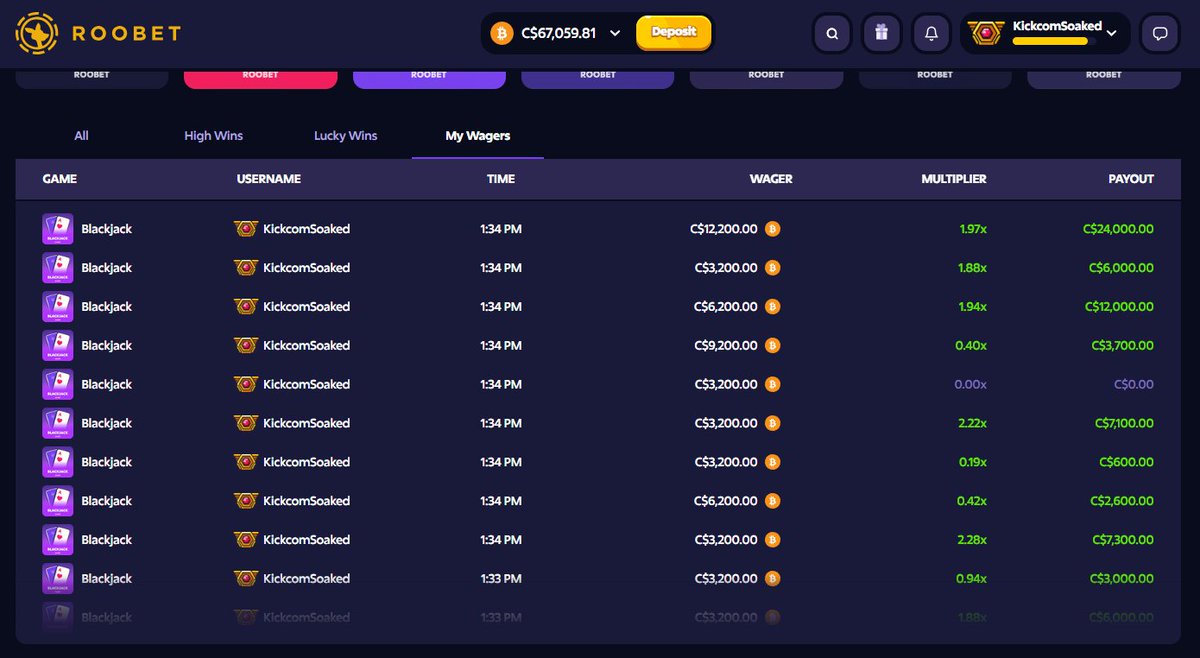
Task: Select the My Wagers tab
Action: [478, 136]
